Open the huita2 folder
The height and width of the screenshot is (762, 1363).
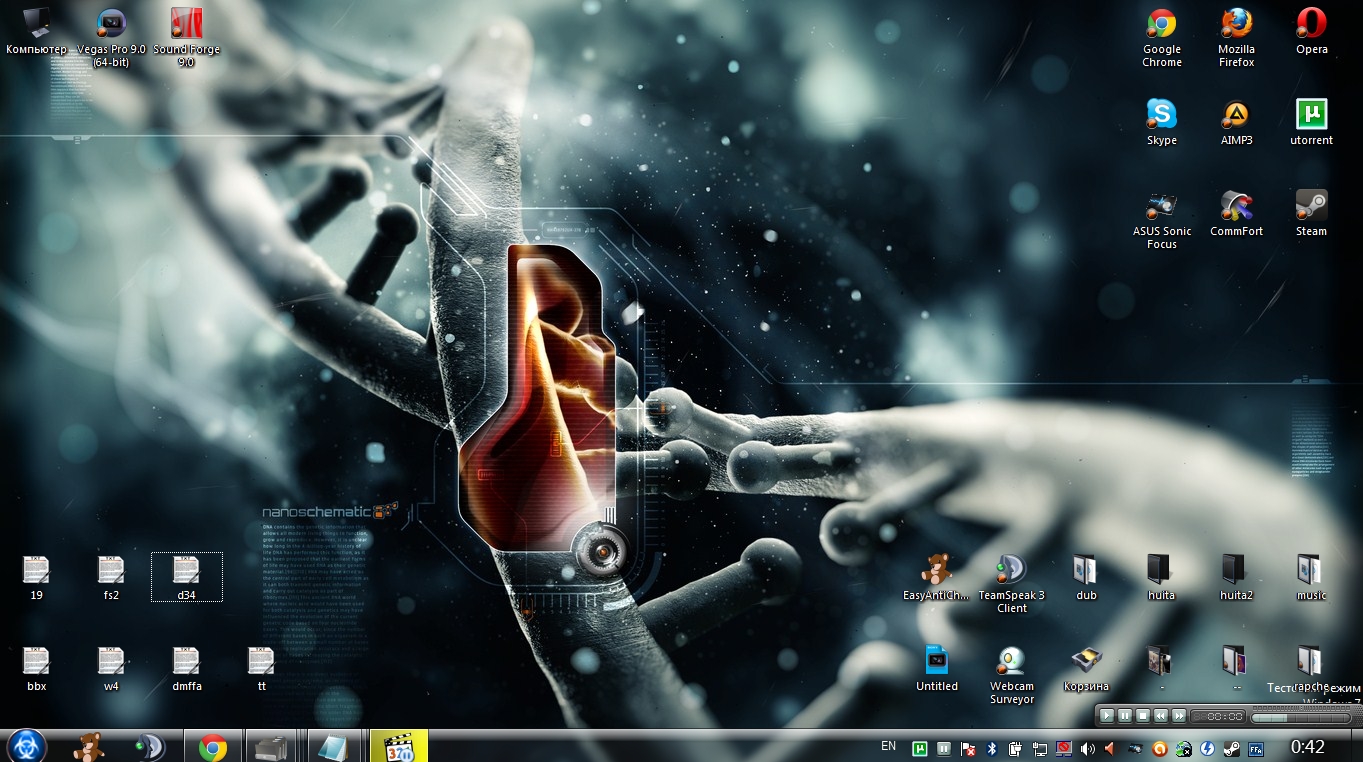click(x=1236, y=578)
